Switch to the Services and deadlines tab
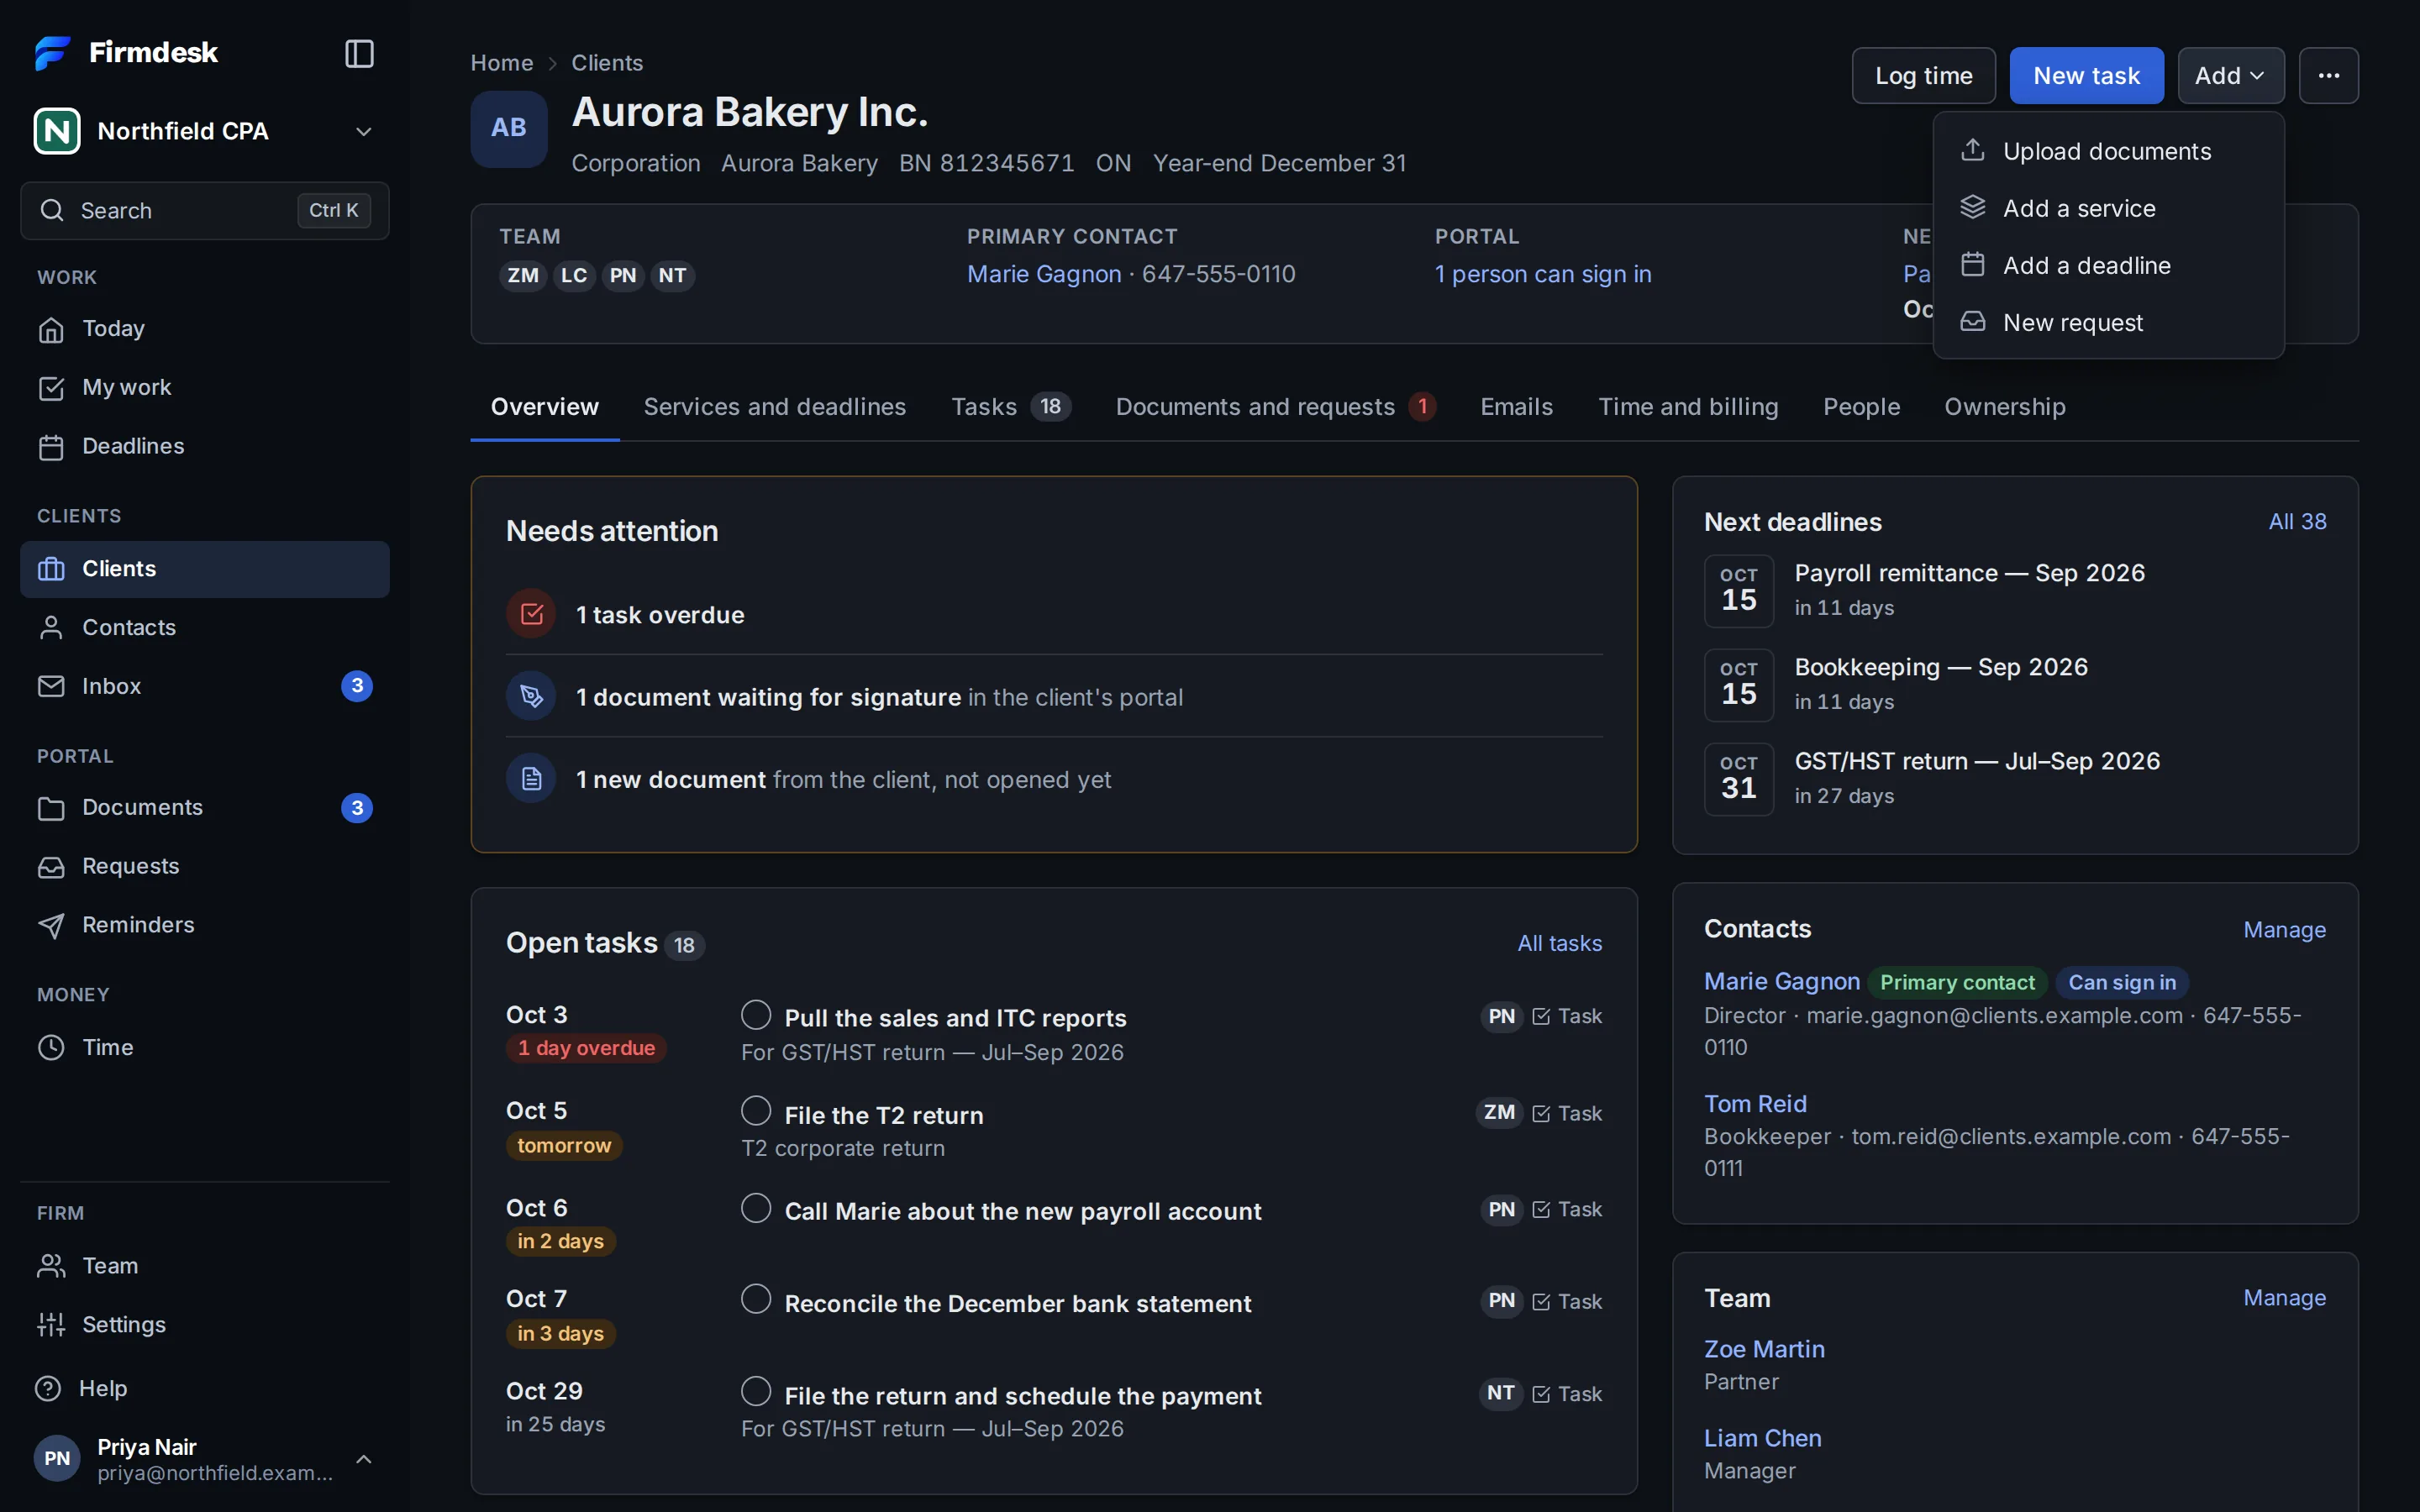This screenshot has width=2420, height=1512. (774, 407)
